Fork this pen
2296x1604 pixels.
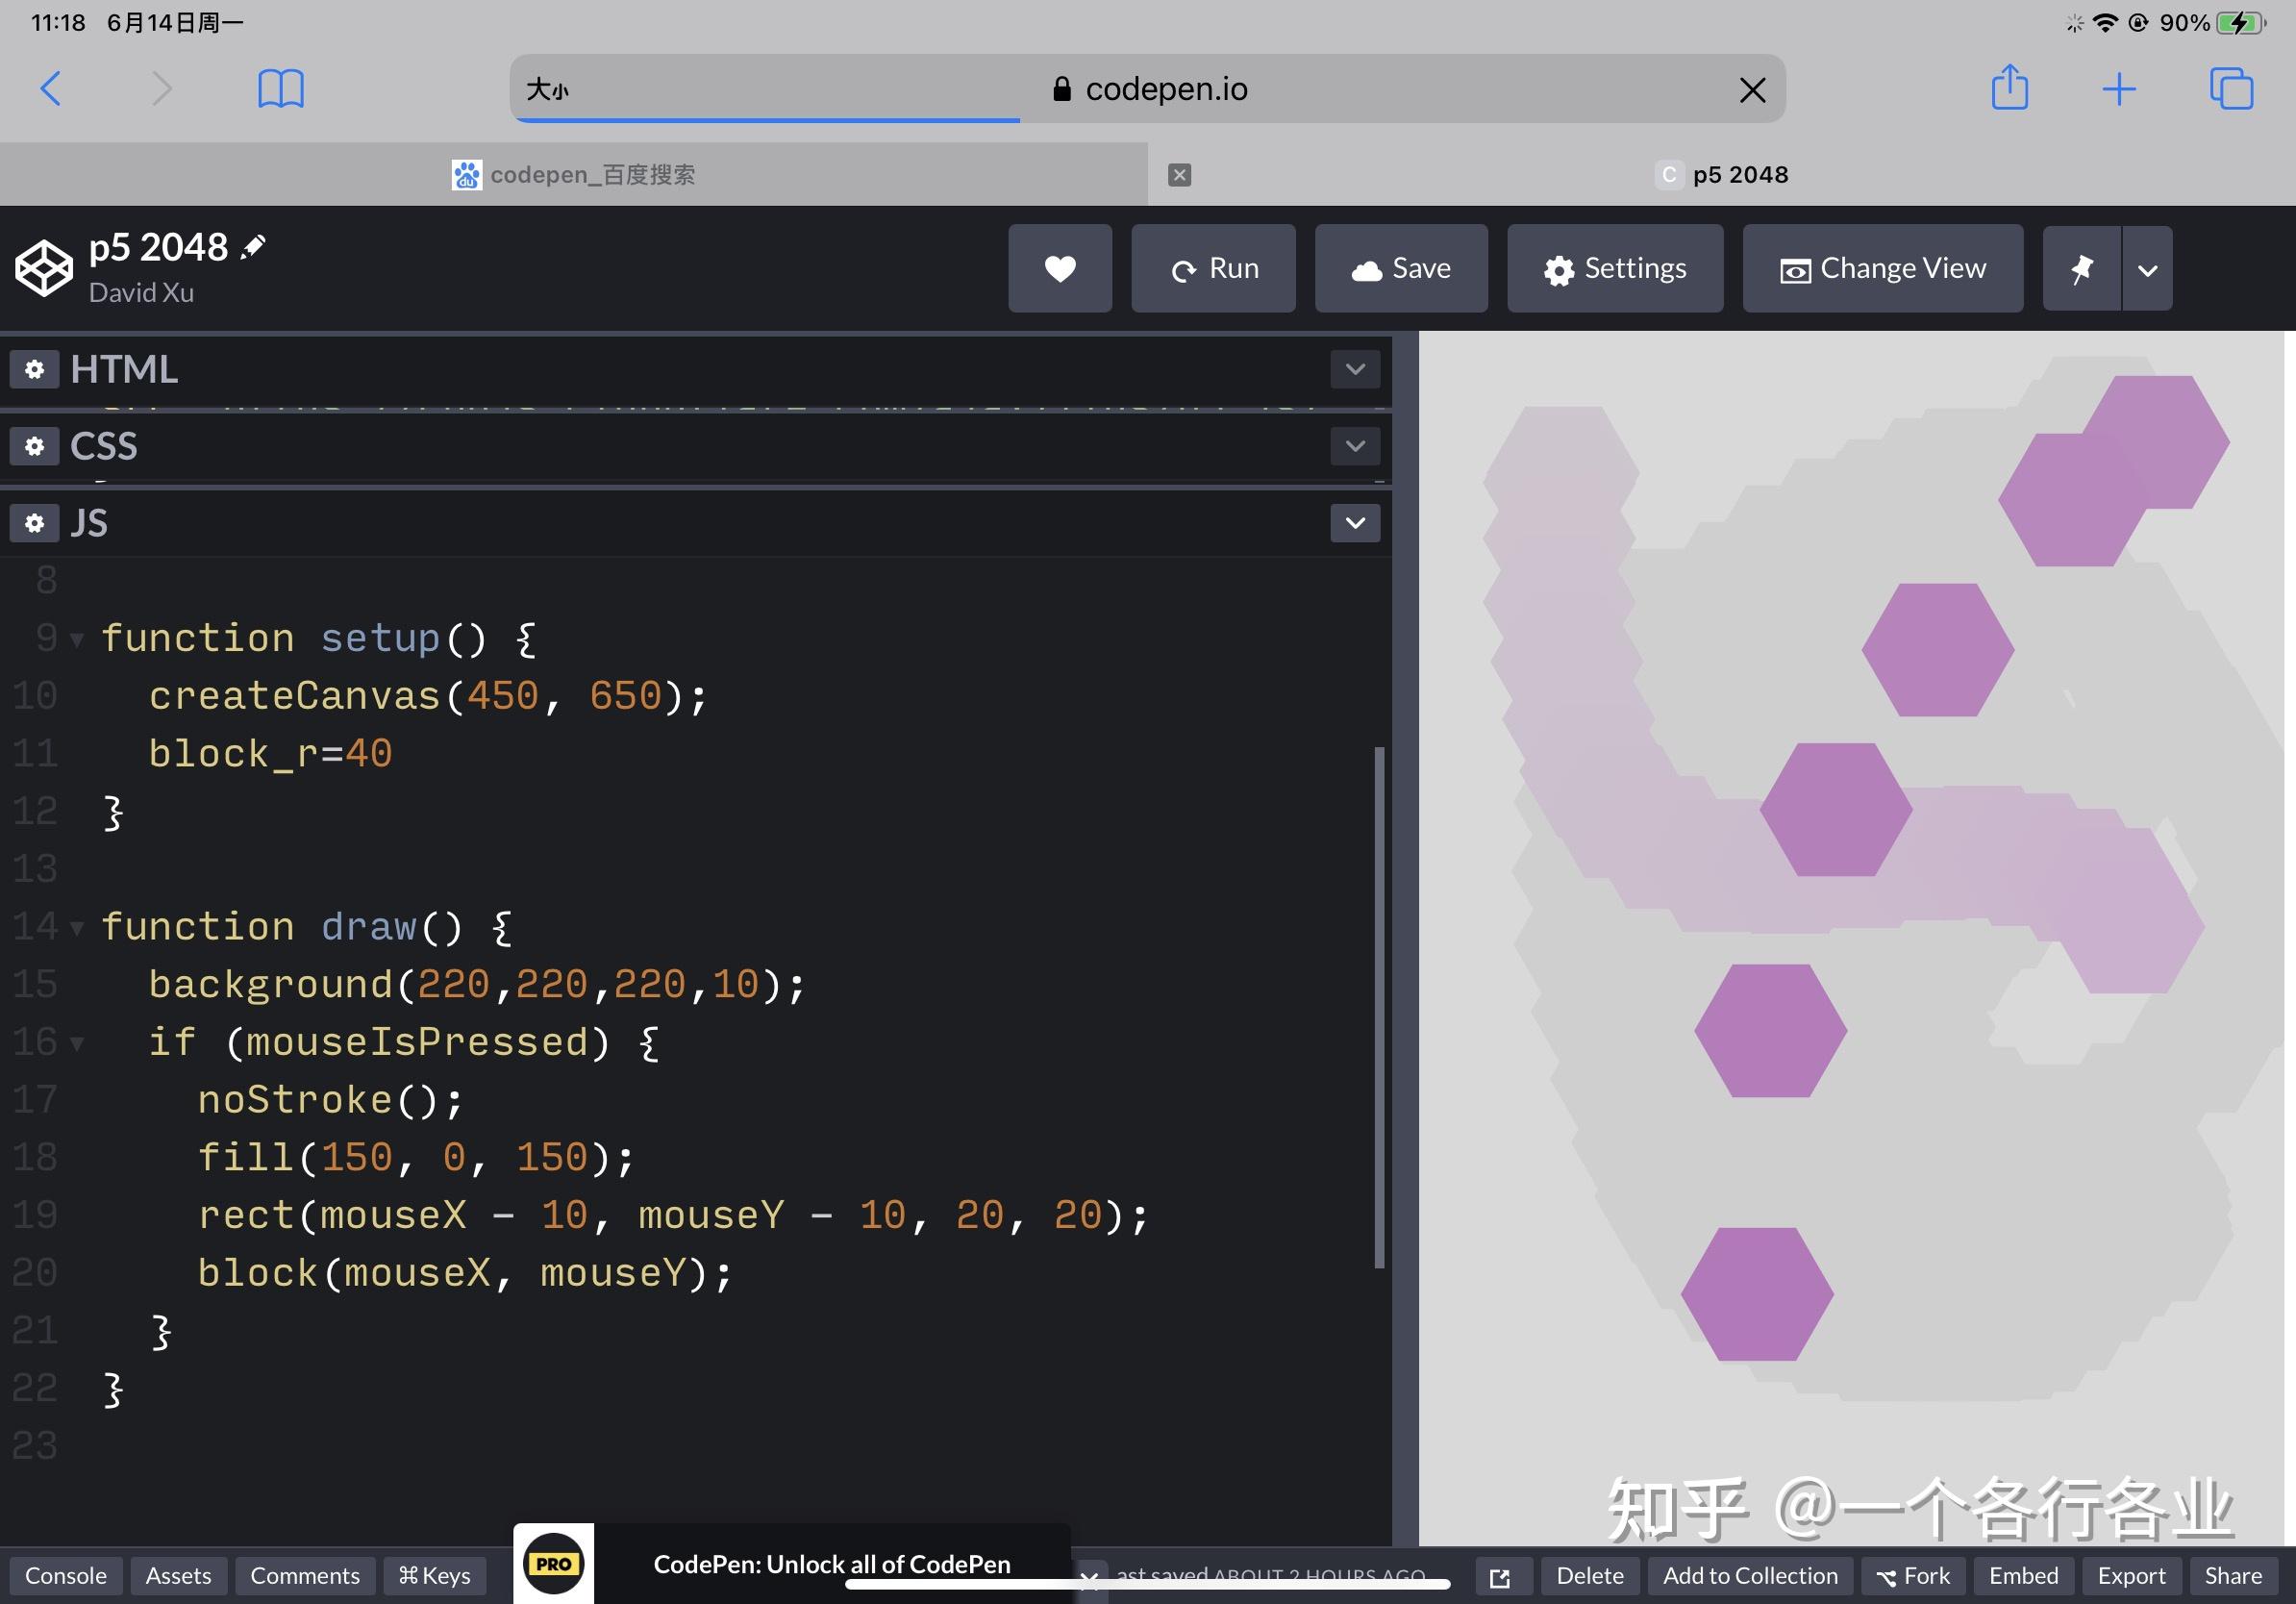1913,1575
